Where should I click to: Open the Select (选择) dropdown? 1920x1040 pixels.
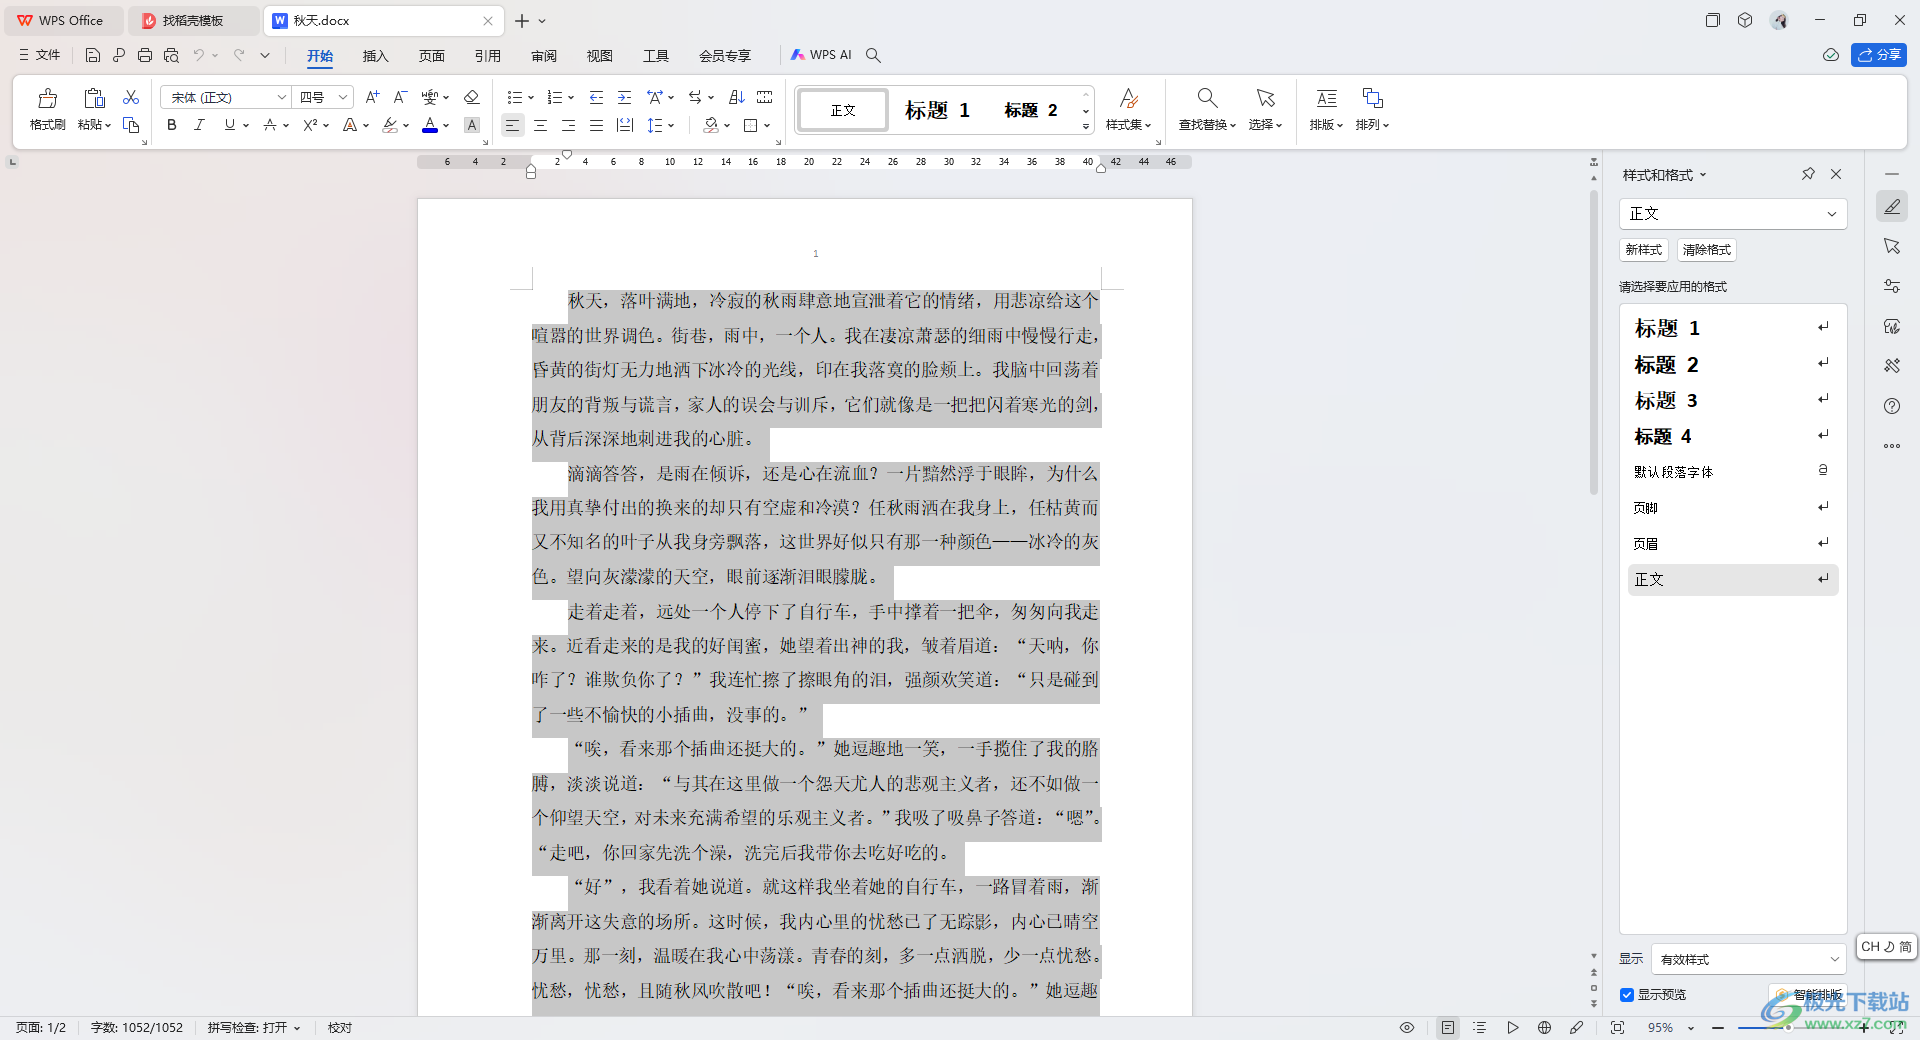click(x=1265, y=125)
